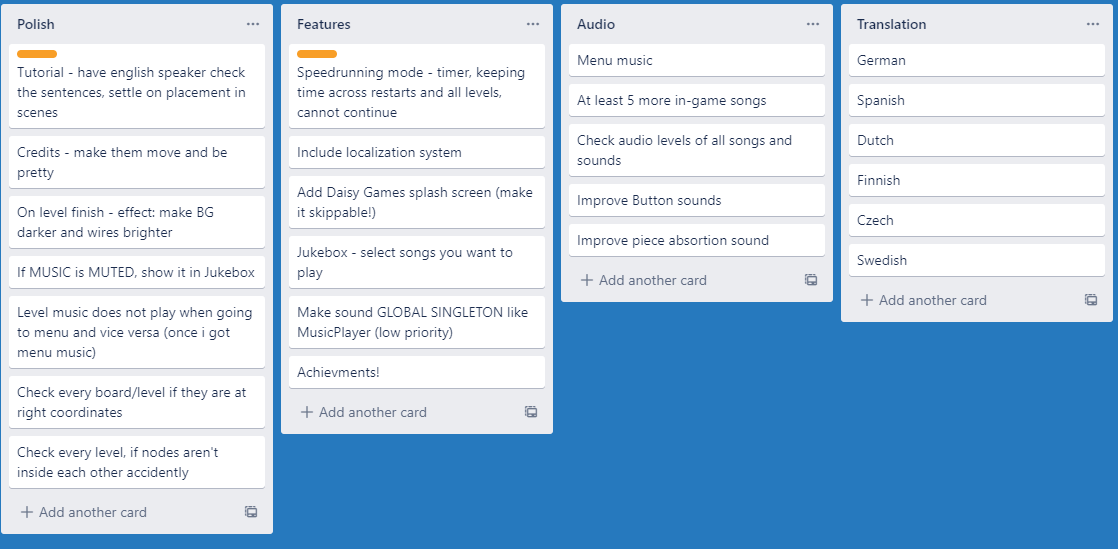Open the Menu music card

pos(697,61)
